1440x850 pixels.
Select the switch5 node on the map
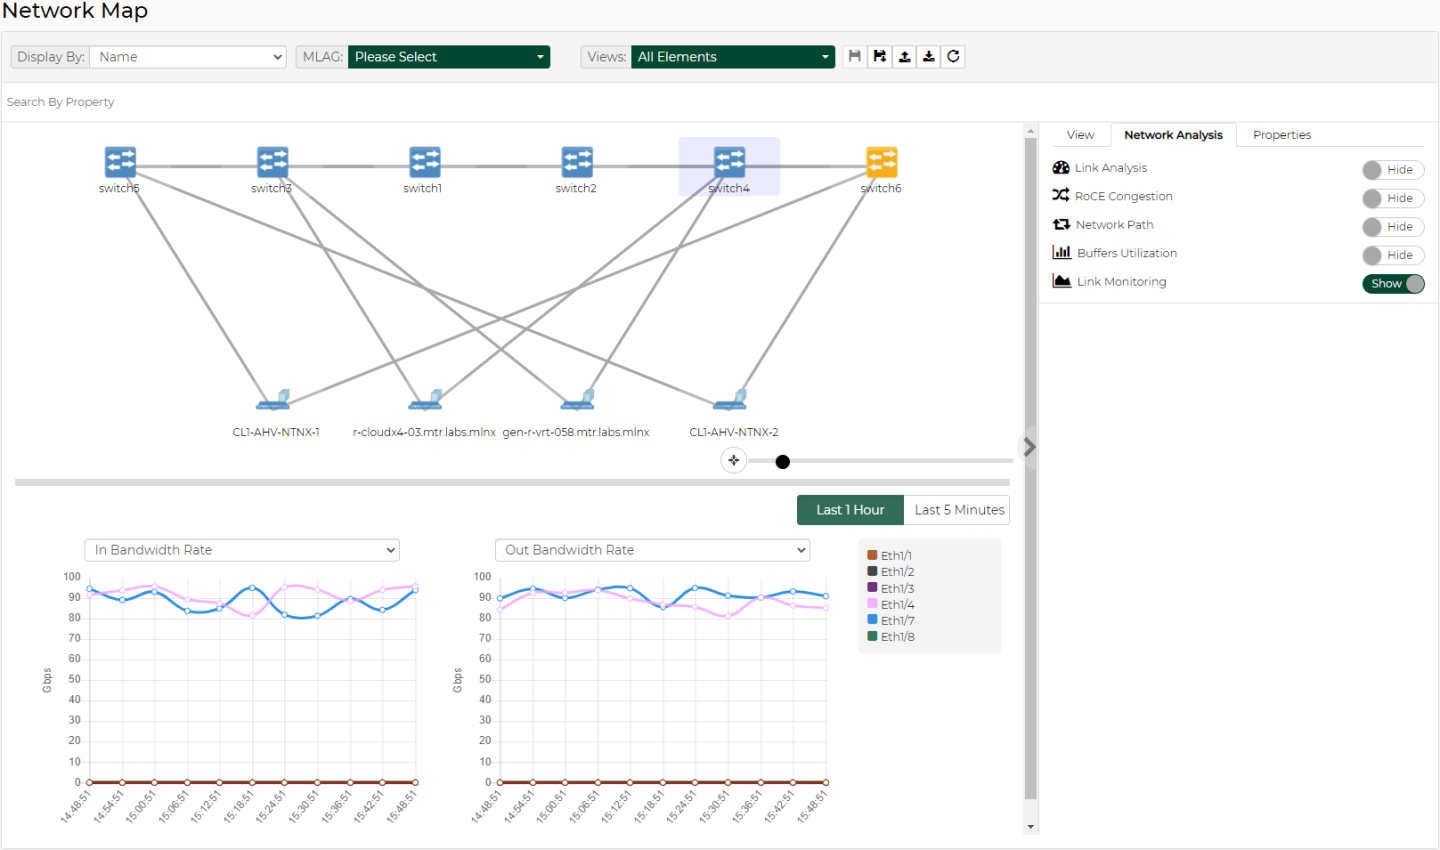pos(120,162)
